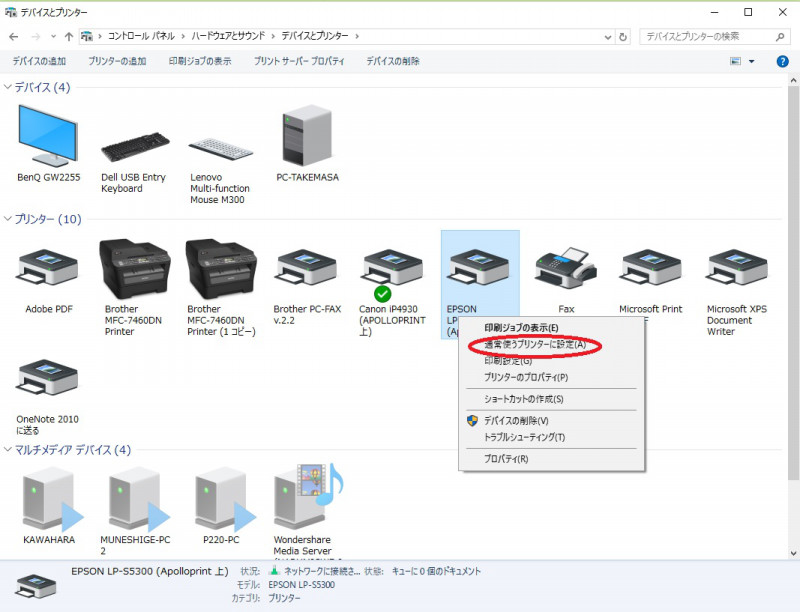The height and width of the screenshot is (612, 800).
Task: Click the scrollbar up arrow
Action: (793, 81)
